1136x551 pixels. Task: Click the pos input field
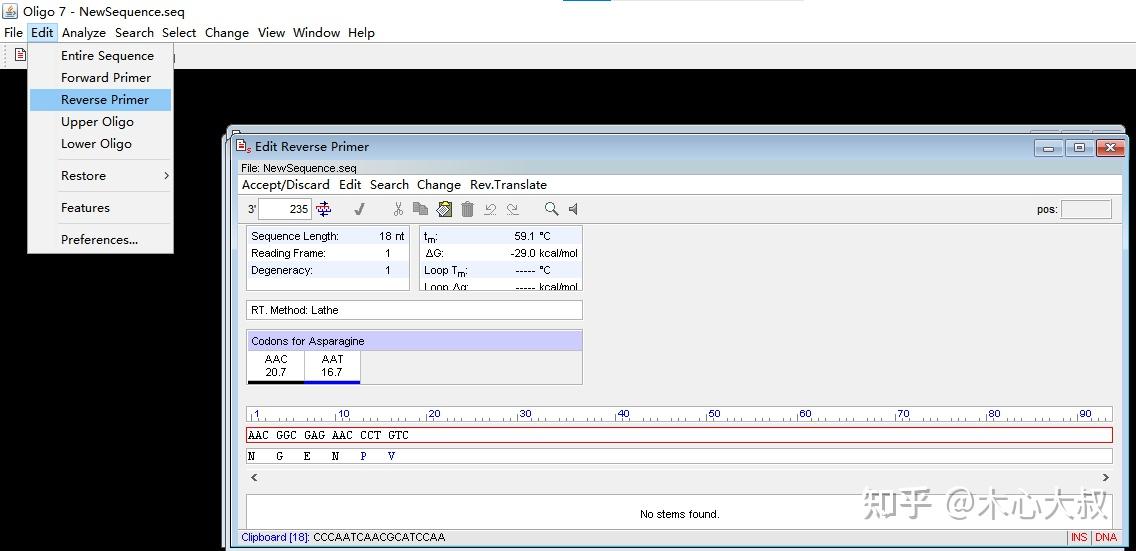tap(1086, 209)
